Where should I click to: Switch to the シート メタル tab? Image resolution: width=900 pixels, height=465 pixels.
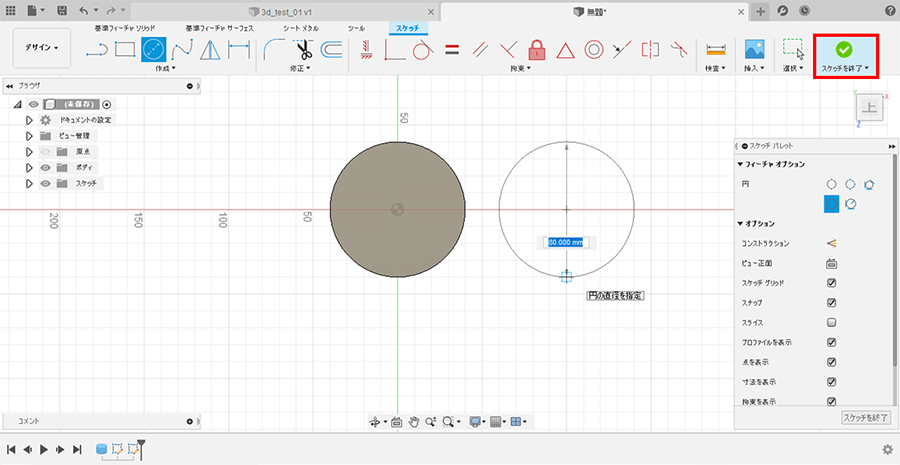pyautogui.click(x=300, y=28)
